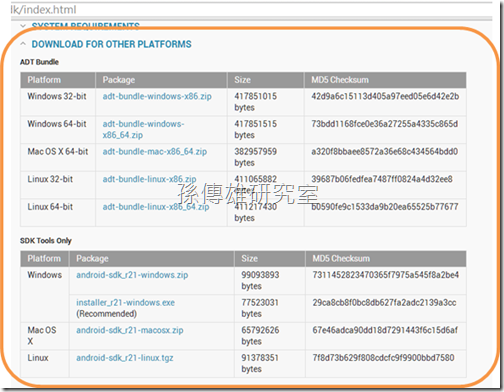Viewport: 504px width, 392px height.
Task: Select the Windows 64-bit platform cell
Action: click(x=58, y=130)
